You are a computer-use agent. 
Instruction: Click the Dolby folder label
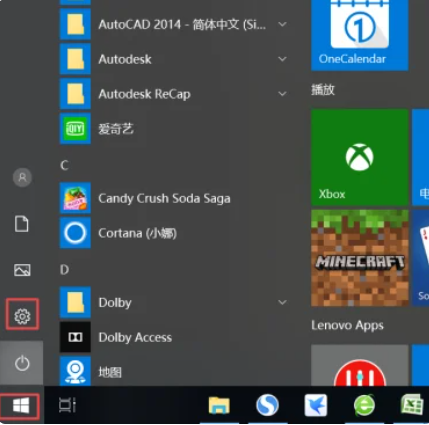tap(115, 303)
